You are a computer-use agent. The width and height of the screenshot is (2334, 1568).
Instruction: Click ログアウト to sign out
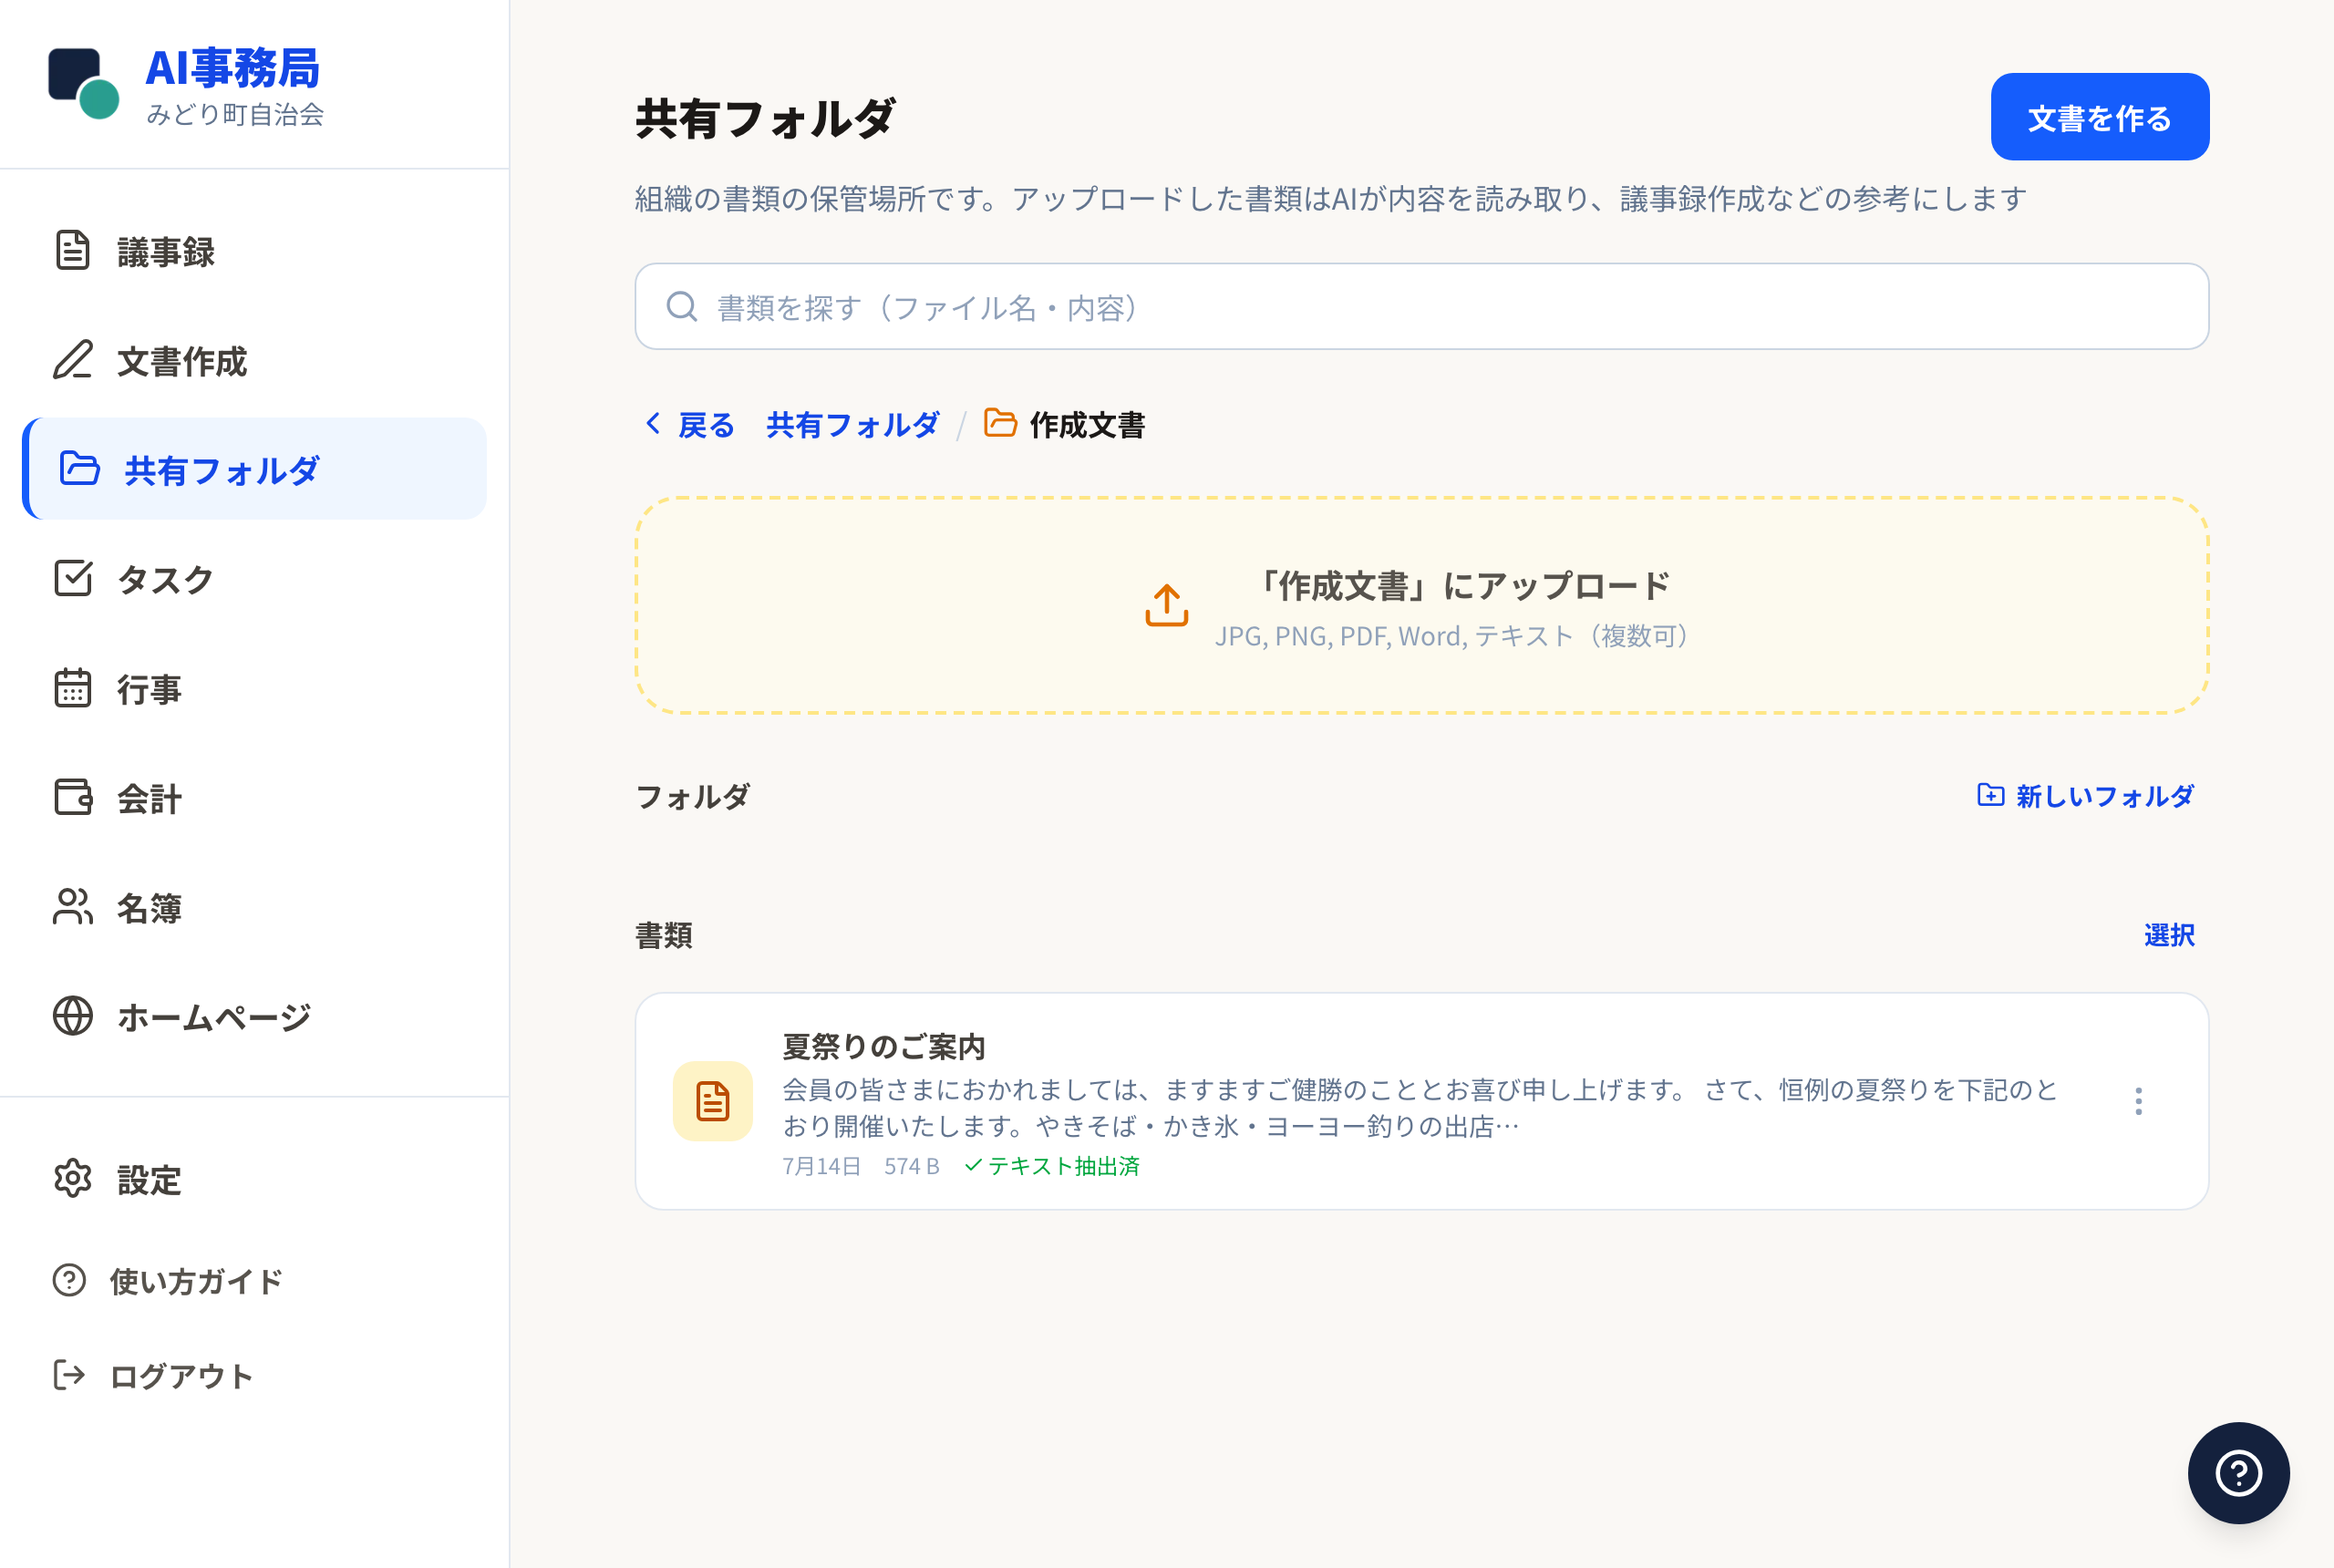[x=254, y=1375]
